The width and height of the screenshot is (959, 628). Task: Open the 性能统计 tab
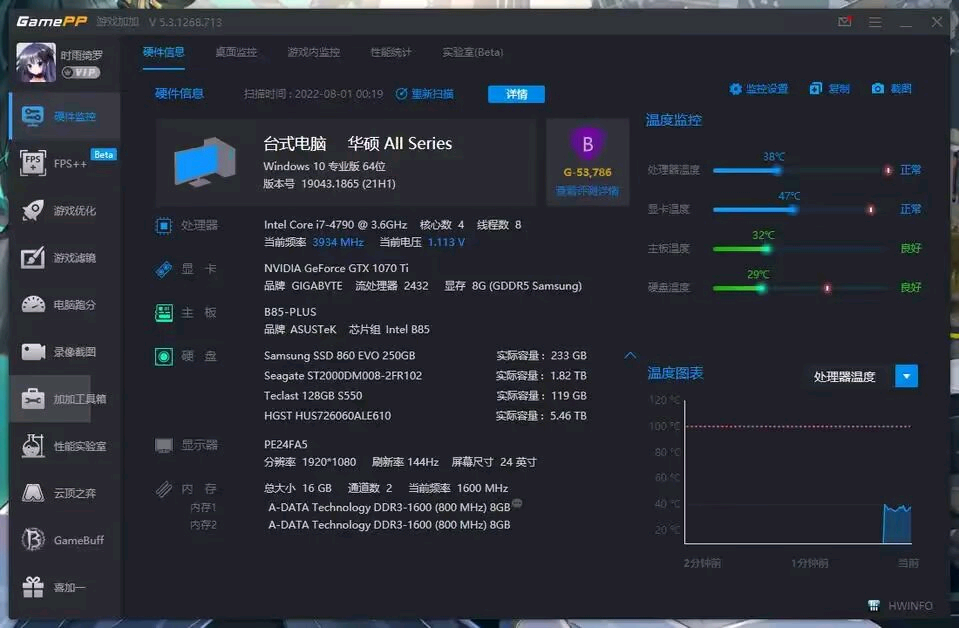391,52
